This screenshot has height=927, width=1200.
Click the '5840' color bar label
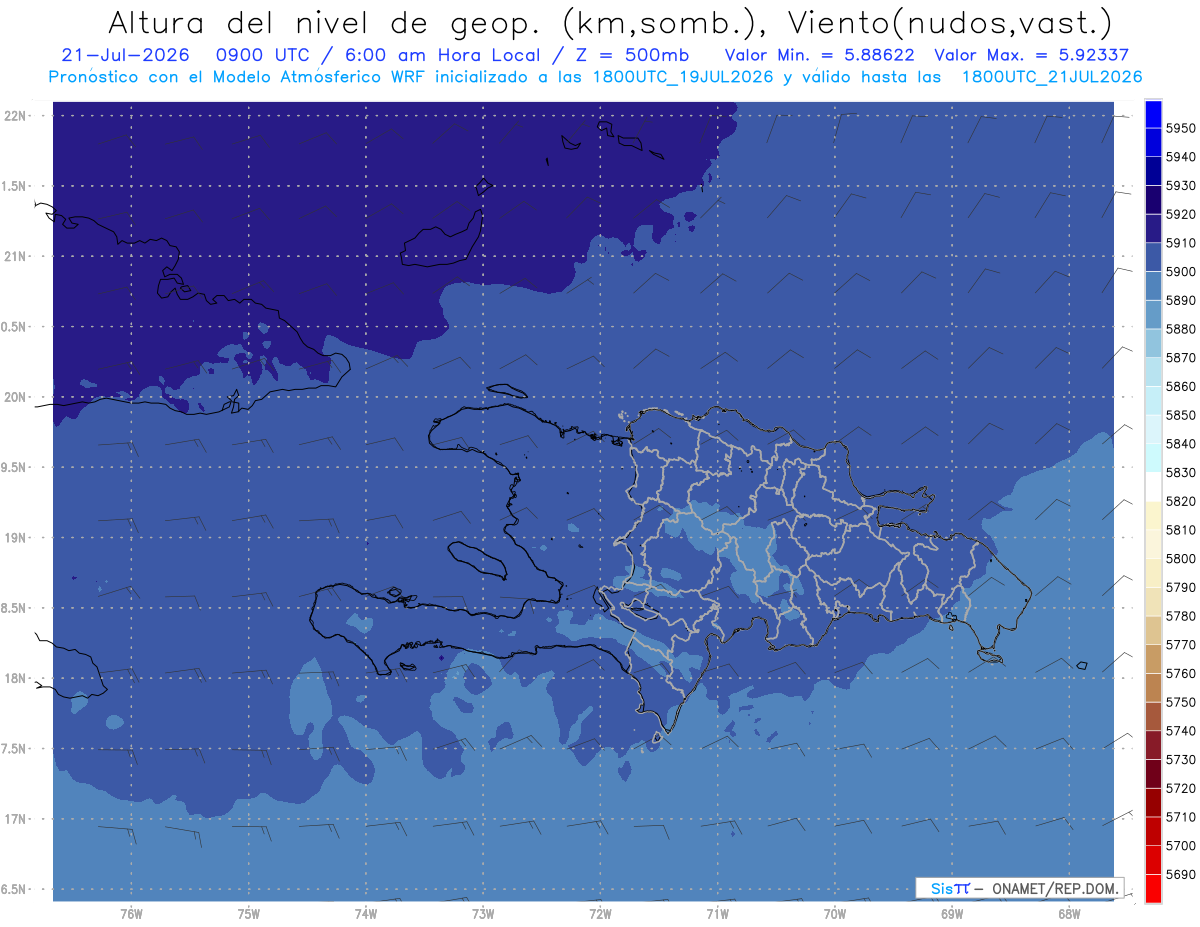click(1181, 444)
